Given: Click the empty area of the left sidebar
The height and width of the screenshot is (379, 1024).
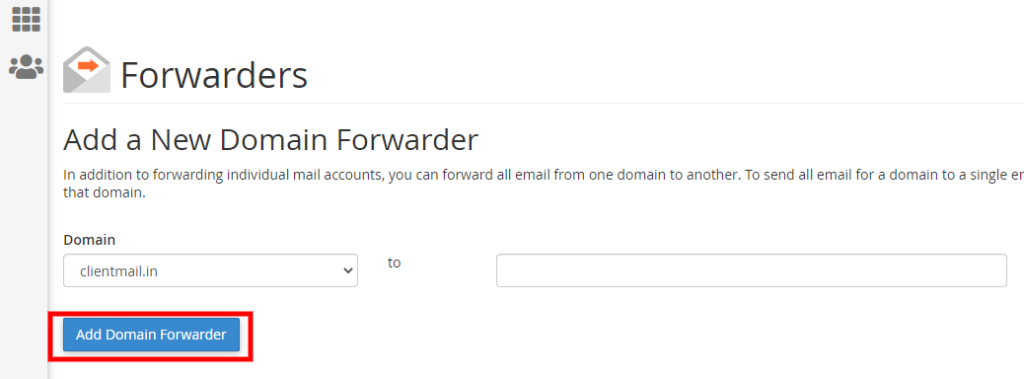Looking at the screenshot, I should pyautogui.click(x=24, y=229).
